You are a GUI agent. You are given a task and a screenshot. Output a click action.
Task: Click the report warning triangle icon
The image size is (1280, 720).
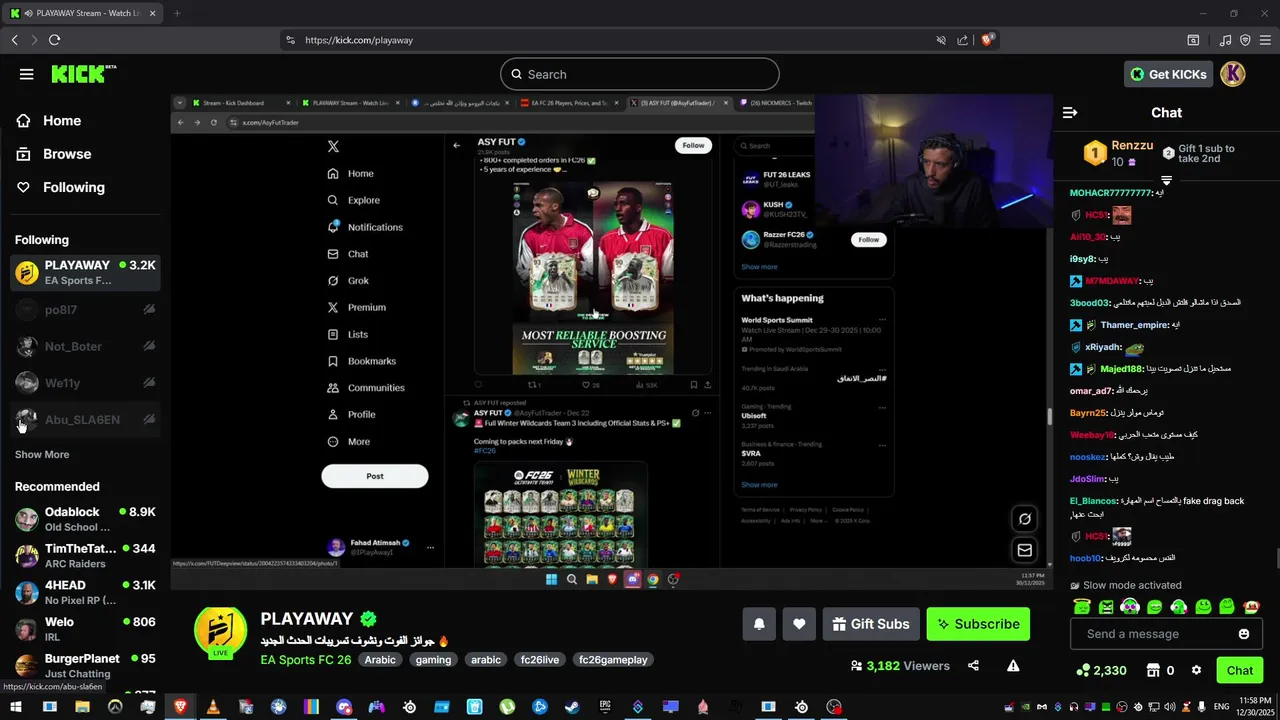(1013, 666)
